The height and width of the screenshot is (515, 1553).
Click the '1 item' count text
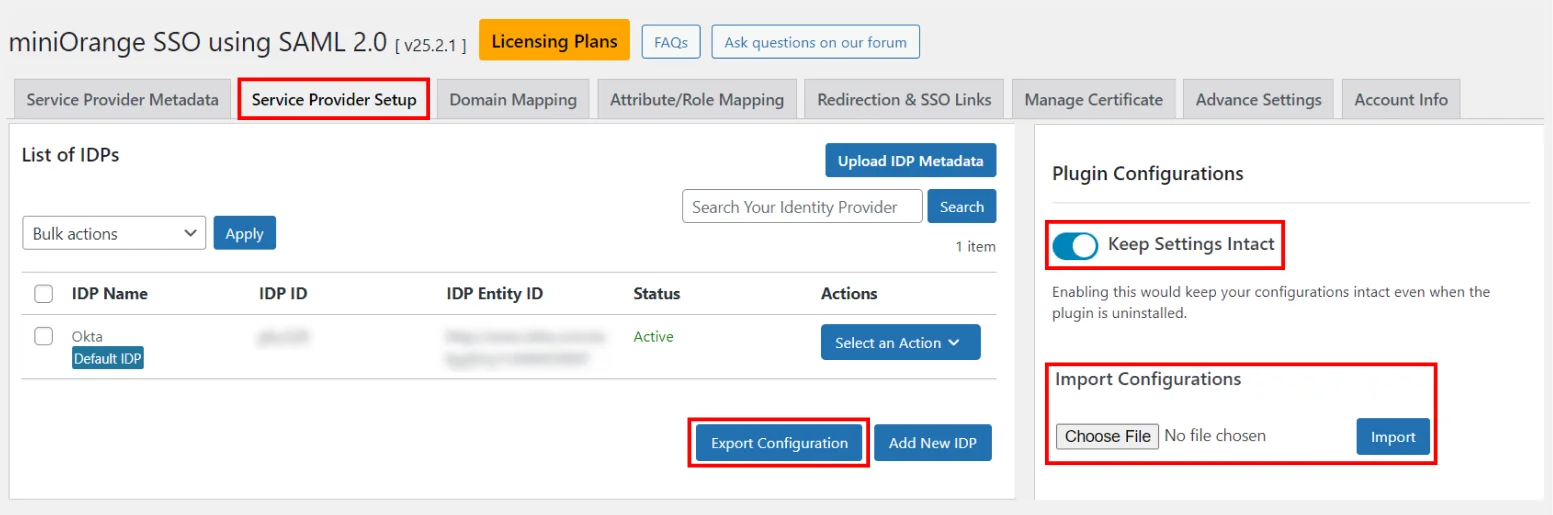click(x=975, y=246)
